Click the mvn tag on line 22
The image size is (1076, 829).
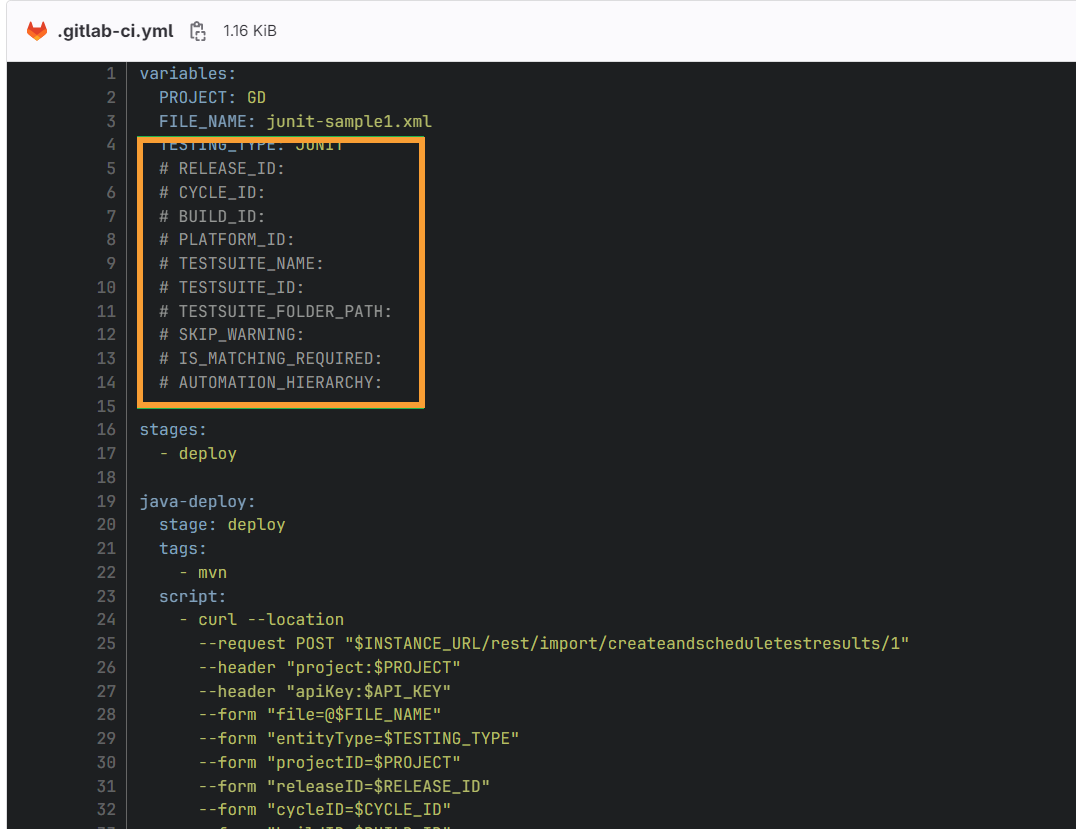[212, 572]
